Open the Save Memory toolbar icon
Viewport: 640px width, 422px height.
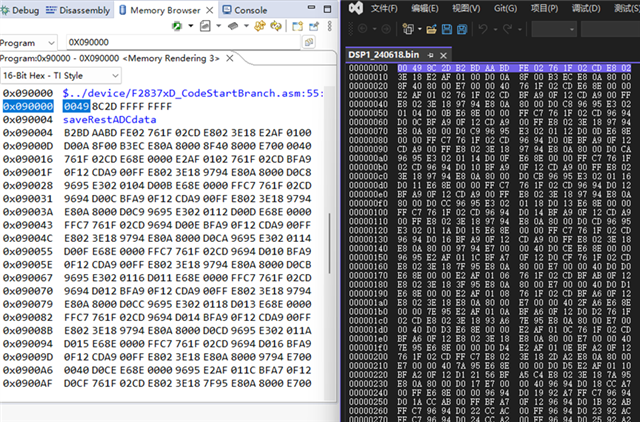coord(205,27)
